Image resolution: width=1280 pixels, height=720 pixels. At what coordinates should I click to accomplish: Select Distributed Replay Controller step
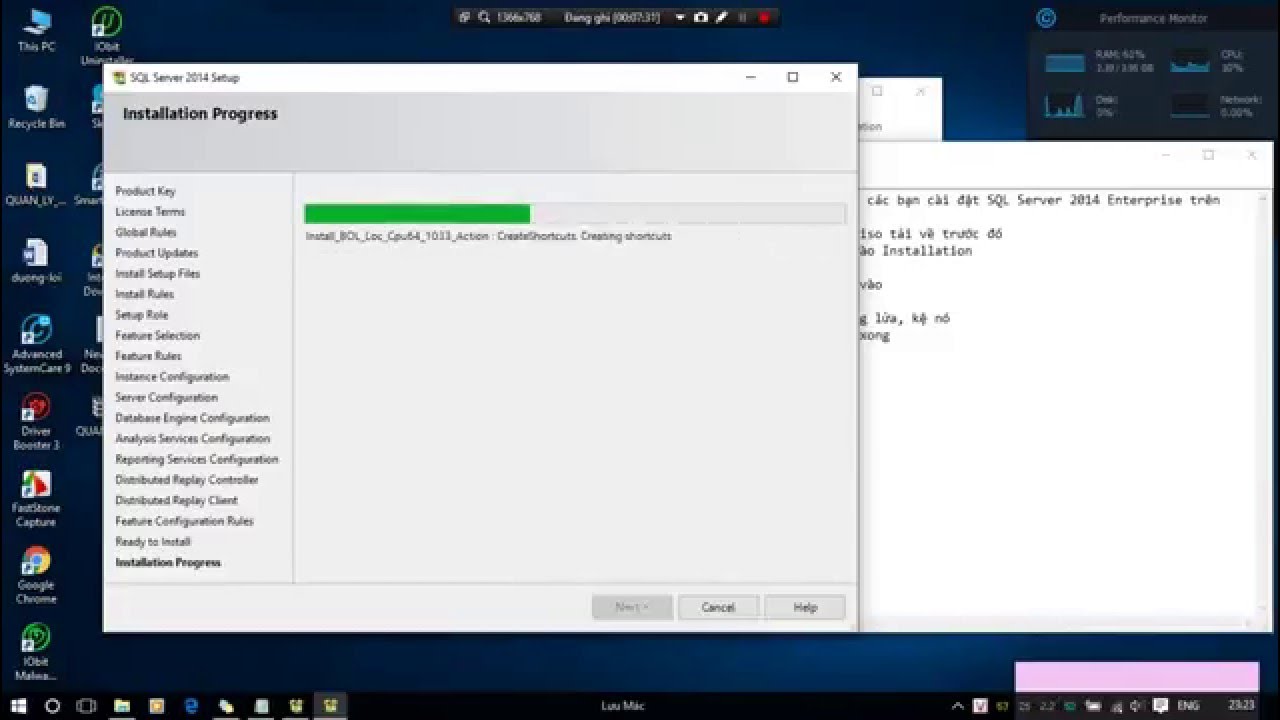click(x=187, y=480)
